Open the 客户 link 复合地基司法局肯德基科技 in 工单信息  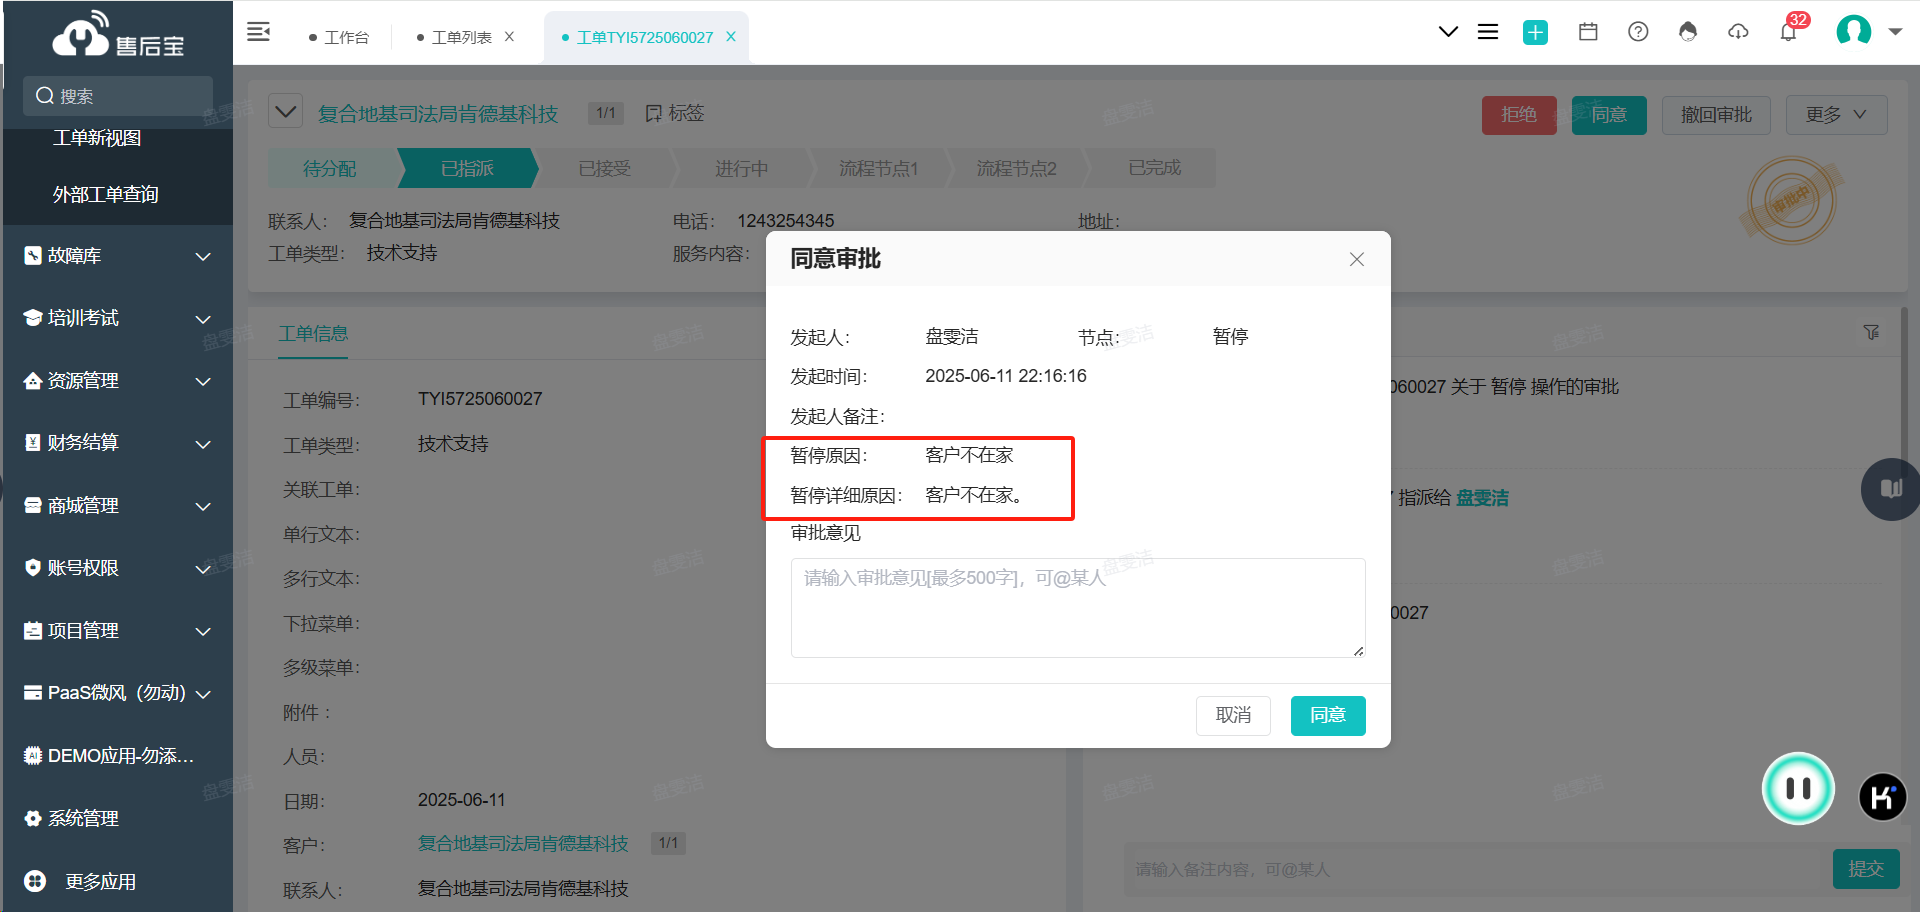click(523, 844)
